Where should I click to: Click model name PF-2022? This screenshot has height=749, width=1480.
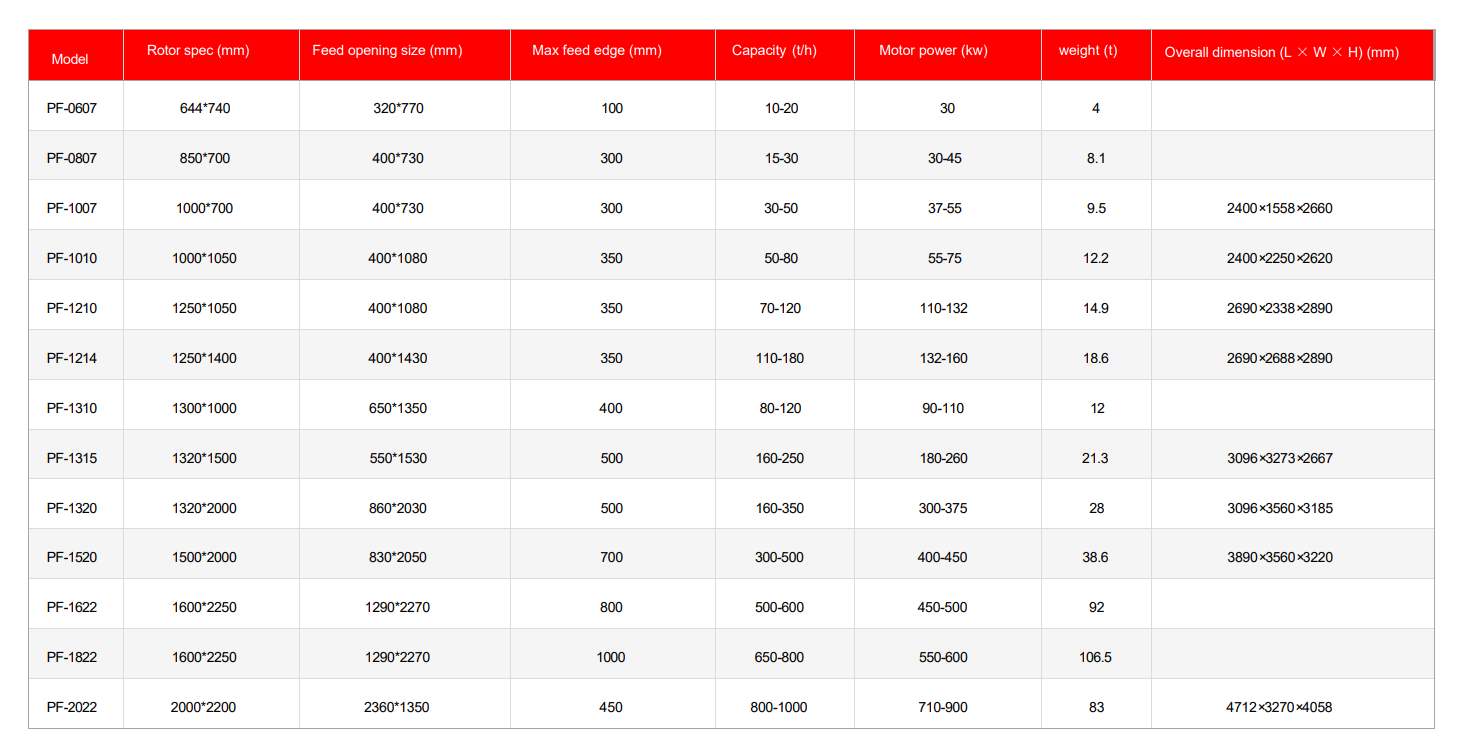[72, 707]
